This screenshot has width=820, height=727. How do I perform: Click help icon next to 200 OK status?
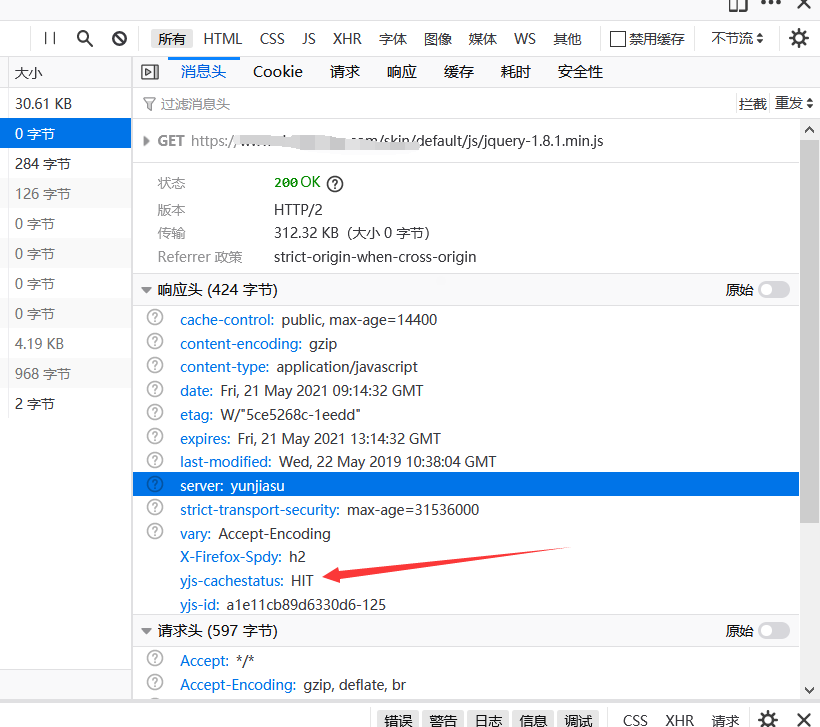(x=335, y=183)
